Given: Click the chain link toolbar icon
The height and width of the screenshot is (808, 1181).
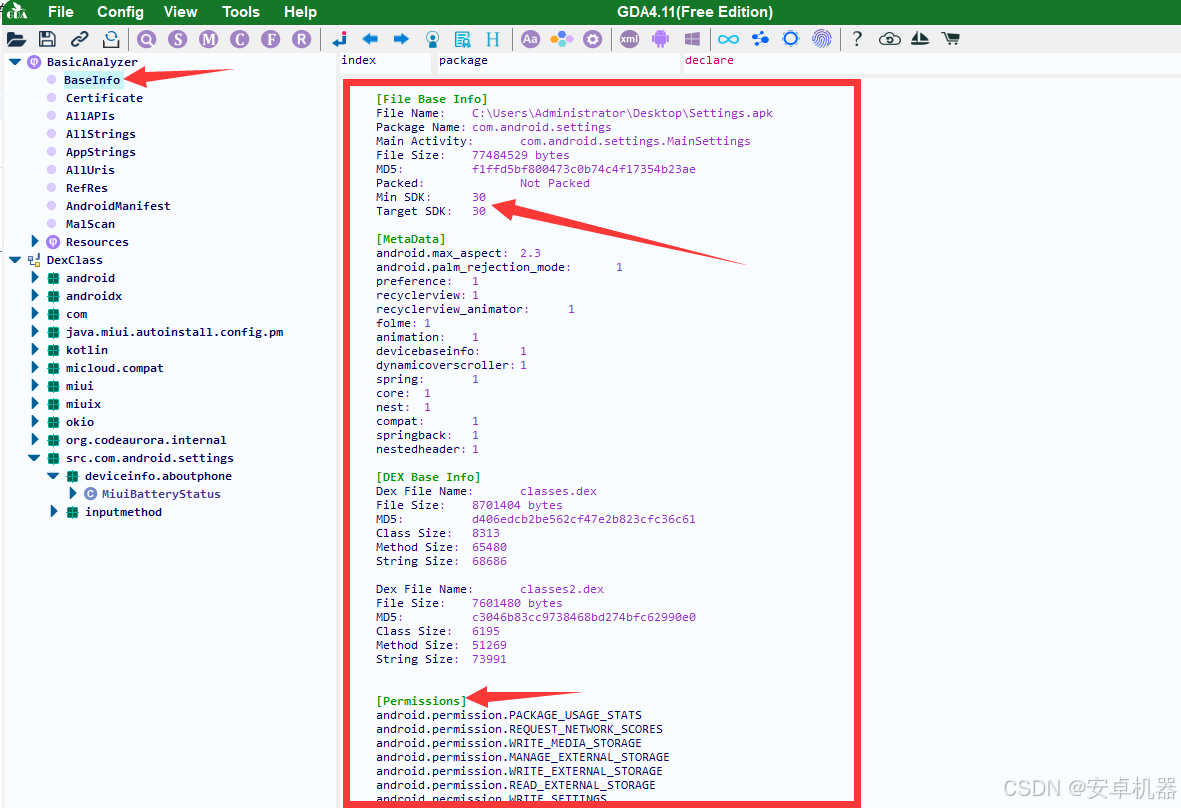Looking at the screenshot, I should pos(79,39).
